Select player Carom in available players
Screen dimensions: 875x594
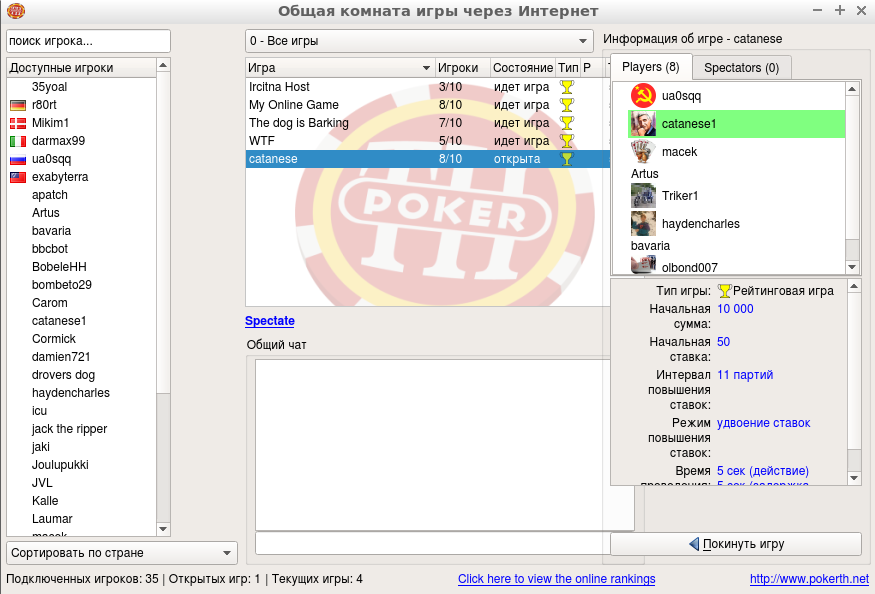(81, 303)
